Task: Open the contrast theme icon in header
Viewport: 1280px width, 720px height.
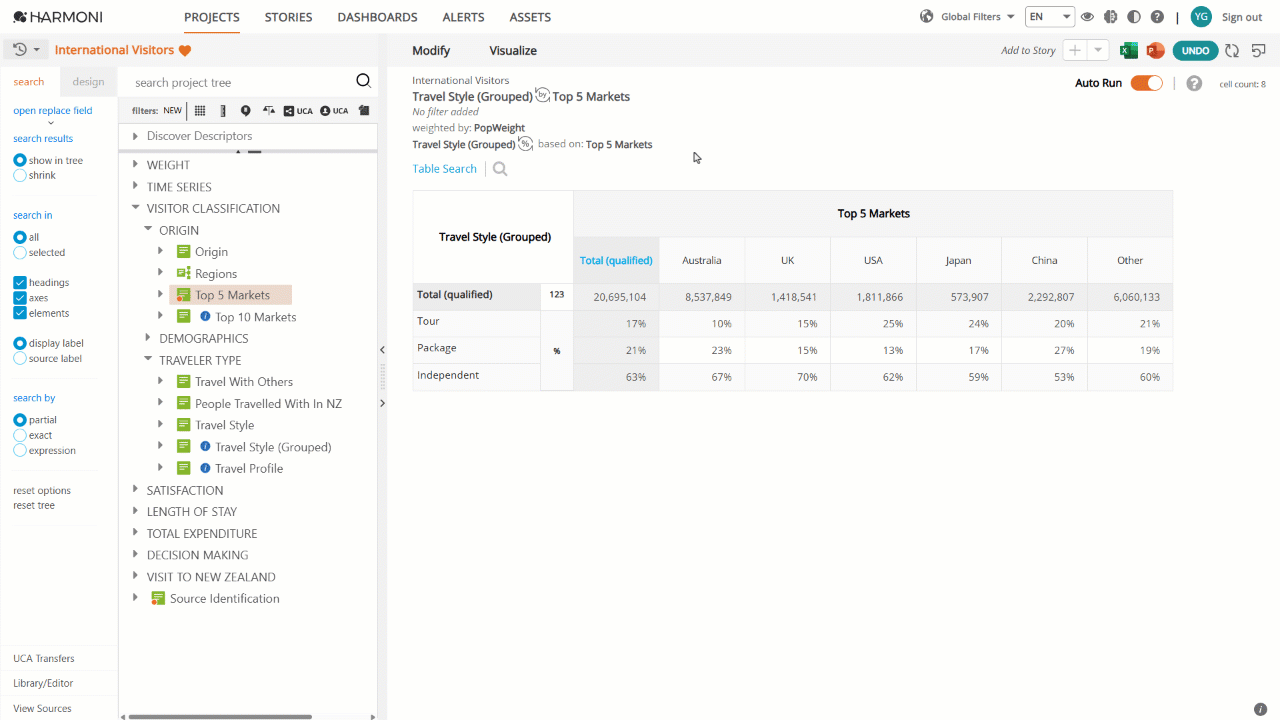Action: [x=1133, y=17]
